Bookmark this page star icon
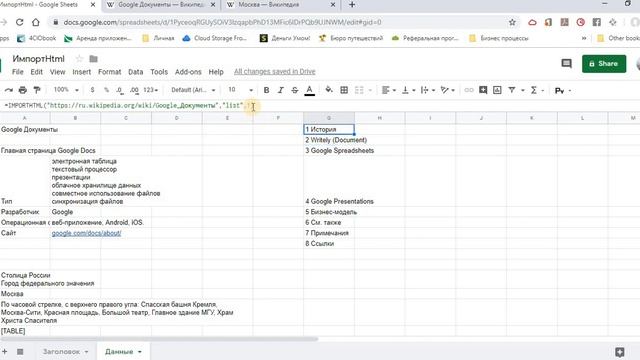This screenshot has width=640, height=360. pyautogui.click(x=512, y=22)
